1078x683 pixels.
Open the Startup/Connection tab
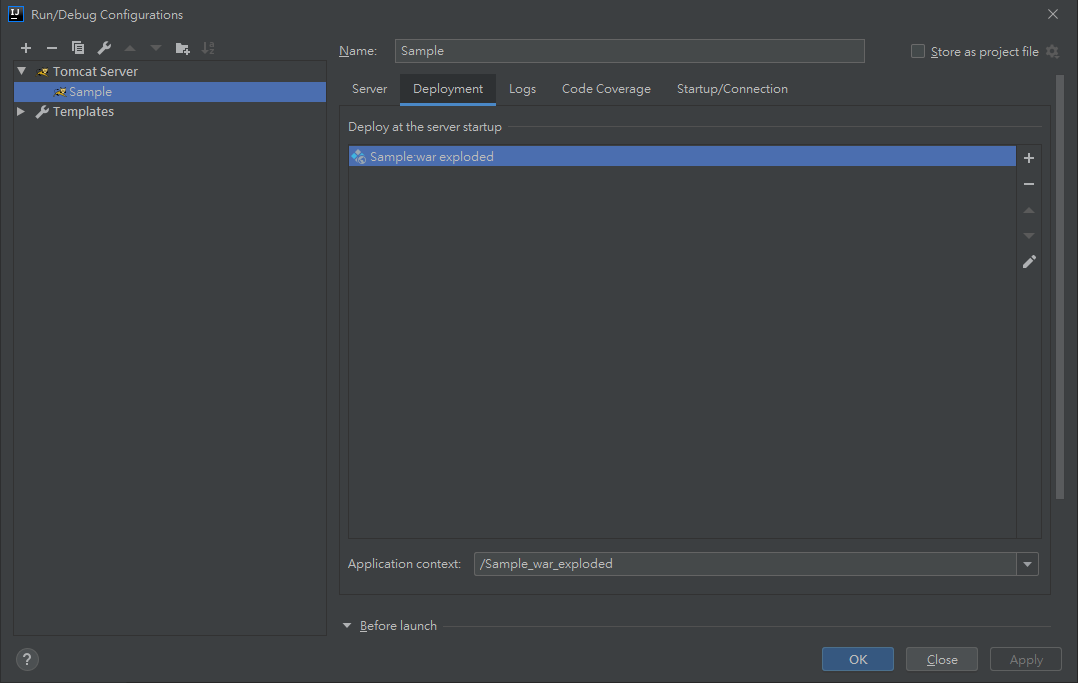tap(732, 89)
